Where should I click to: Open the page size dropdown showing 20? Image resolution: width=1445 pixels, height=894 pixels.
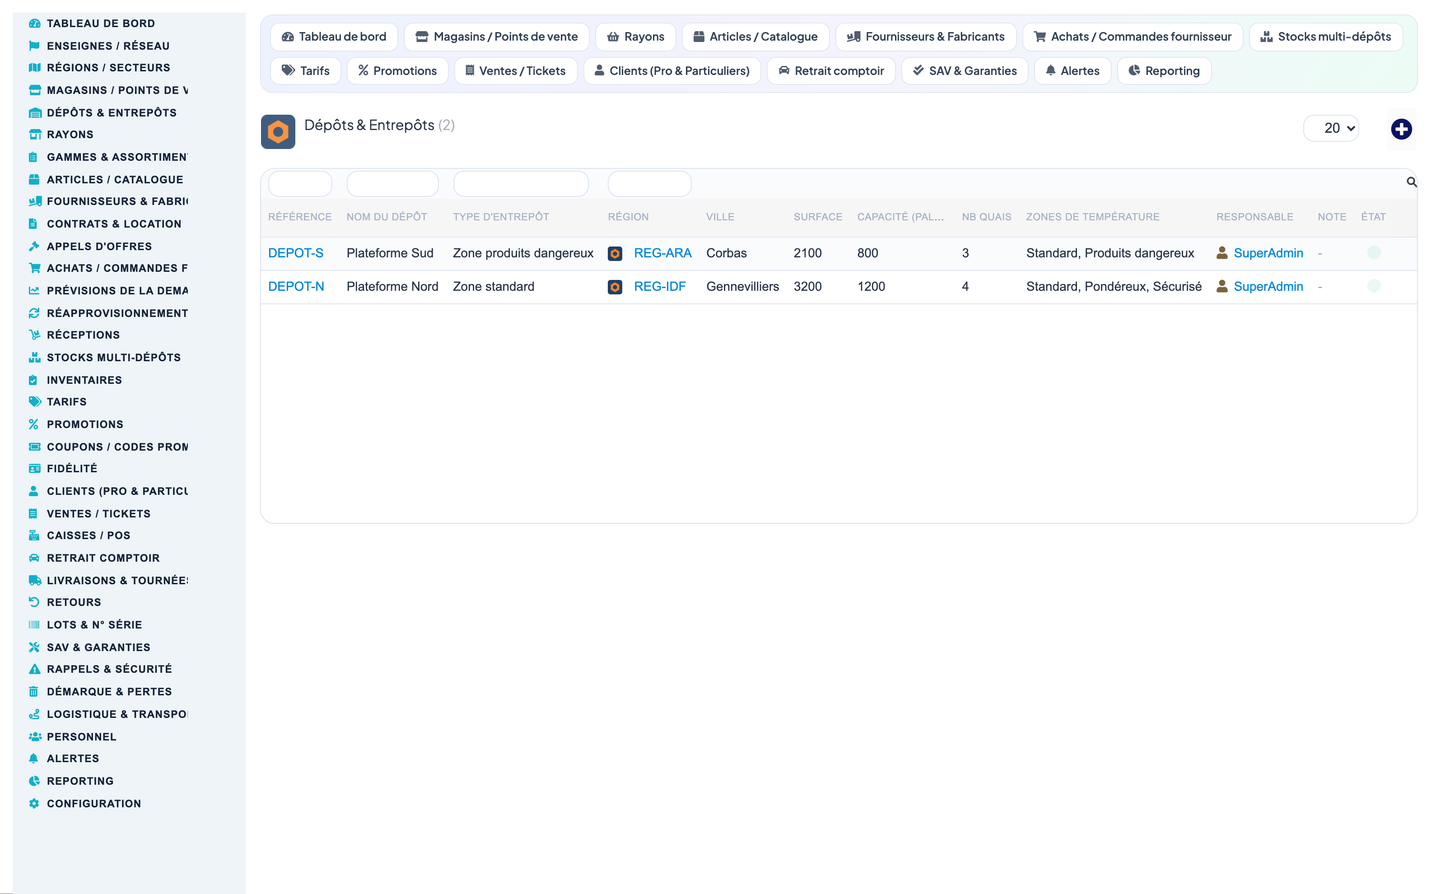click(x=1331, y=128)
